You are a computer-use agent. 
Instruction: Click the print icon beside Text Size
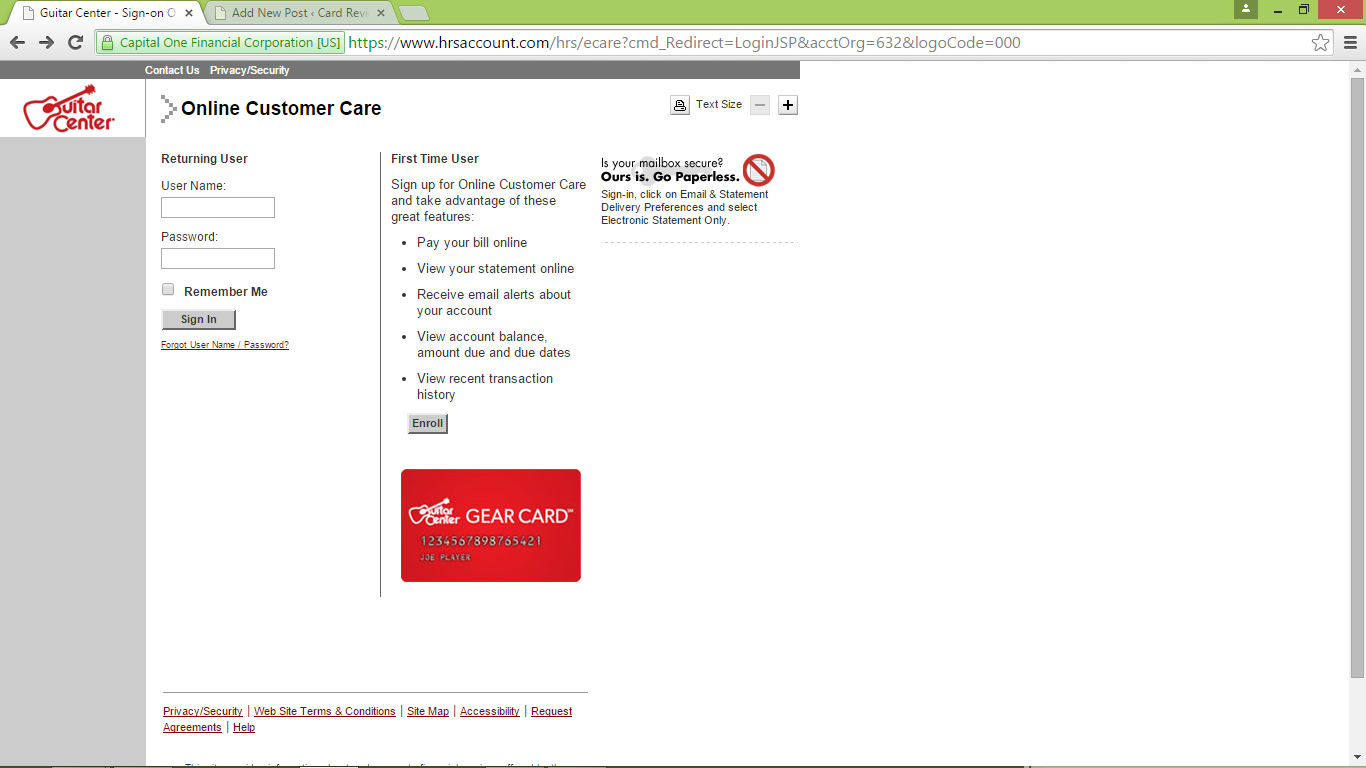(x=680, y=105)
